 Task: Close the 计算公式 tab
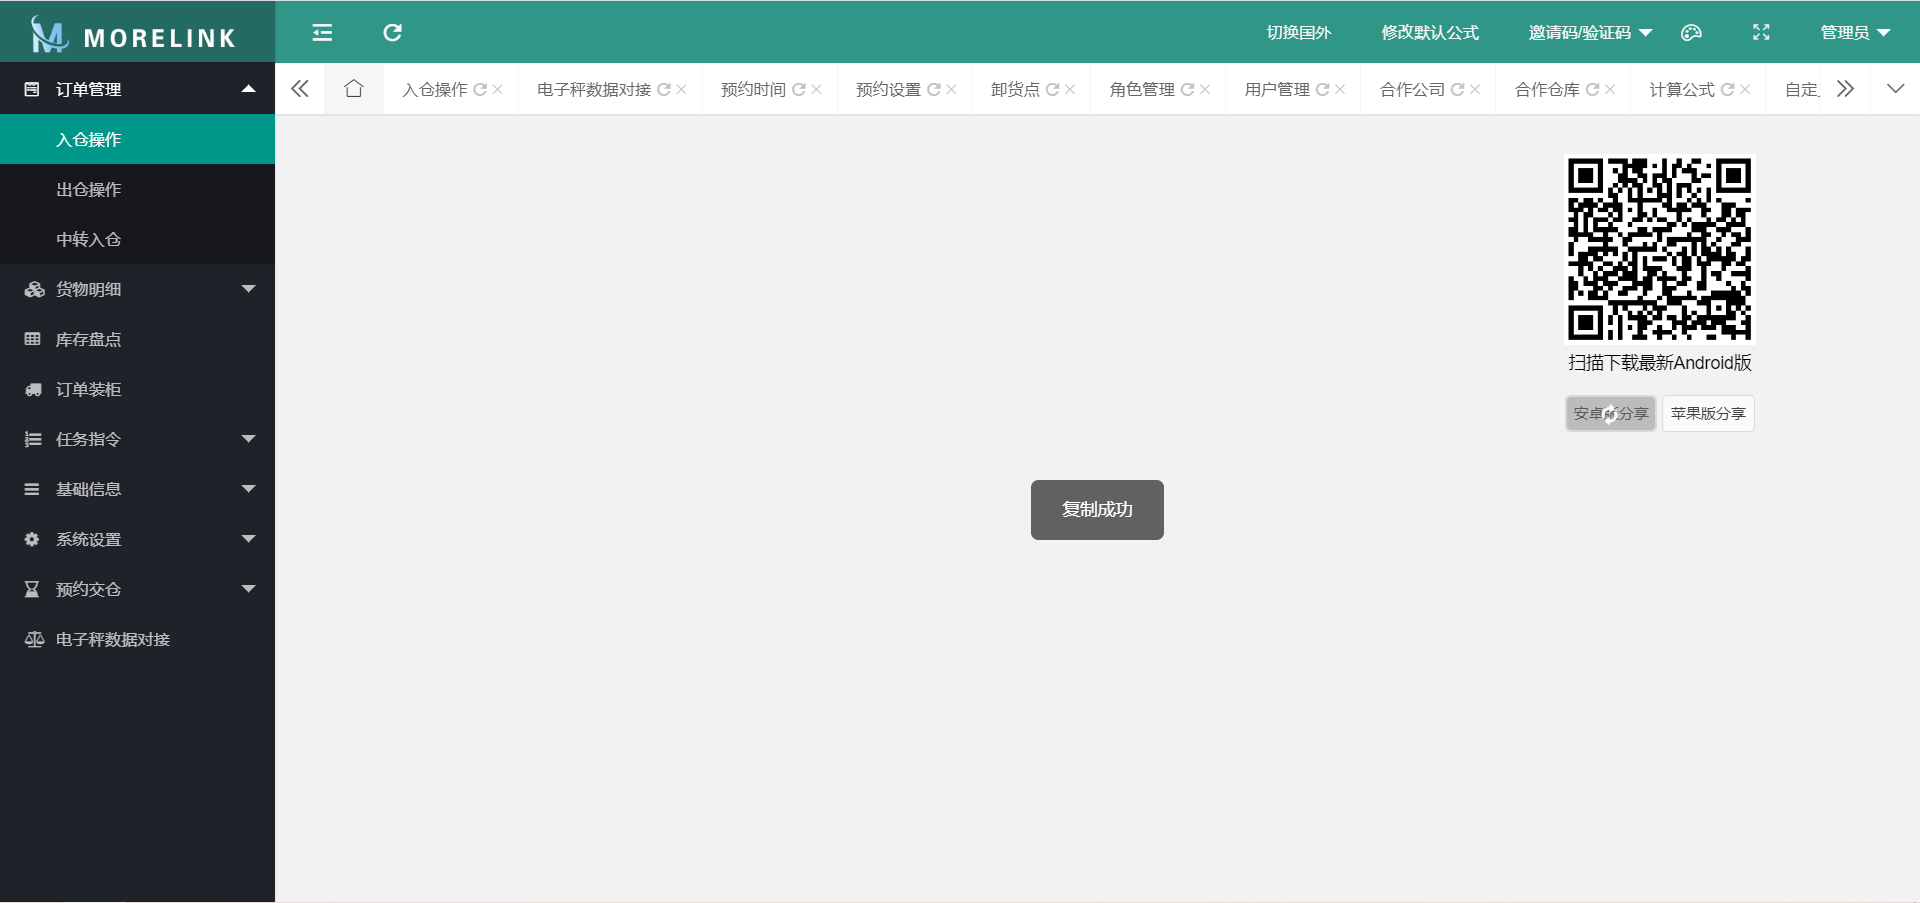pyautogui.click(x=1746, y=90)
